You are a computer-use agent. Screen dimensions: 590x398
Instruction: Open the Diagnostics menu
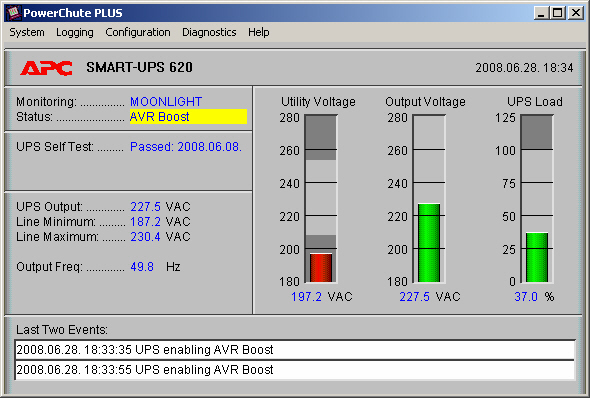click(209, 32)
